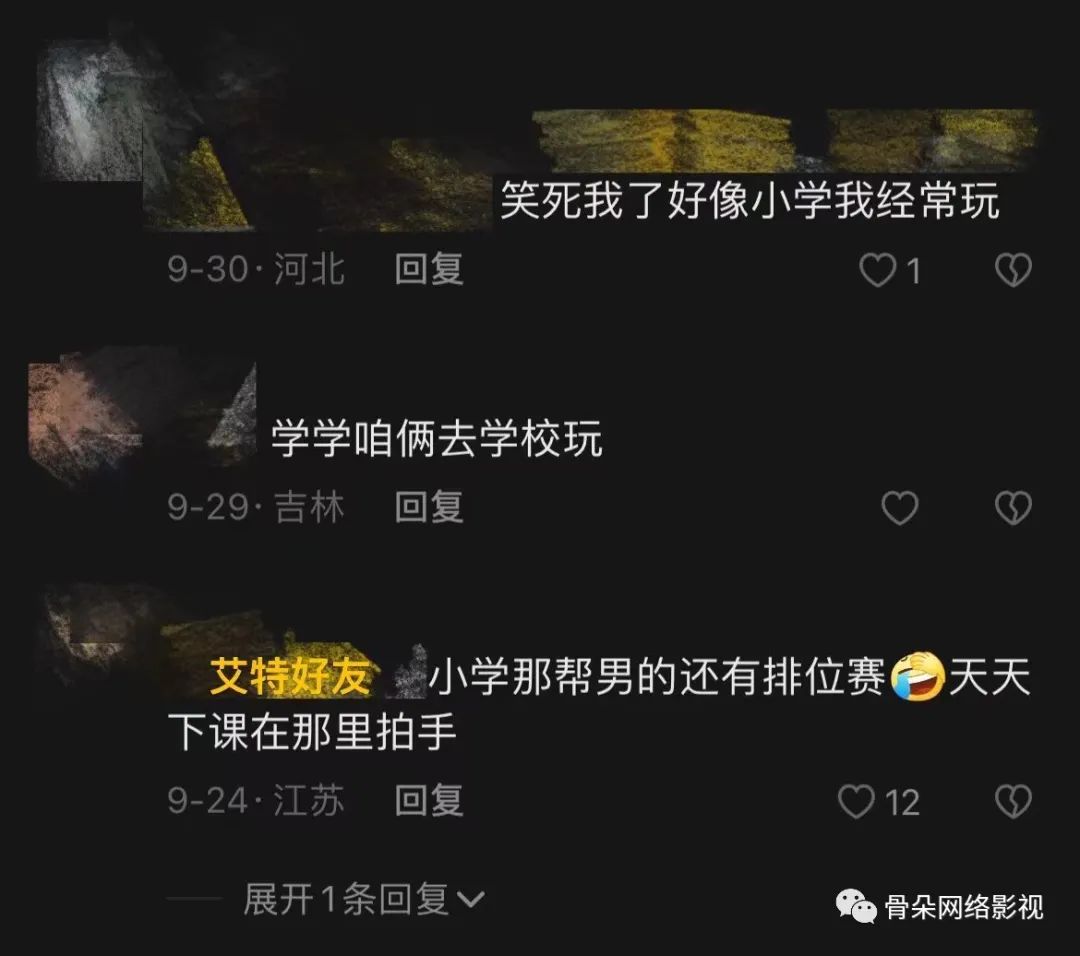Screen dimensions: 1080x956
Task: Tap the laughing emoji in the 排位赛 comment
Action: tap(917, 676)
